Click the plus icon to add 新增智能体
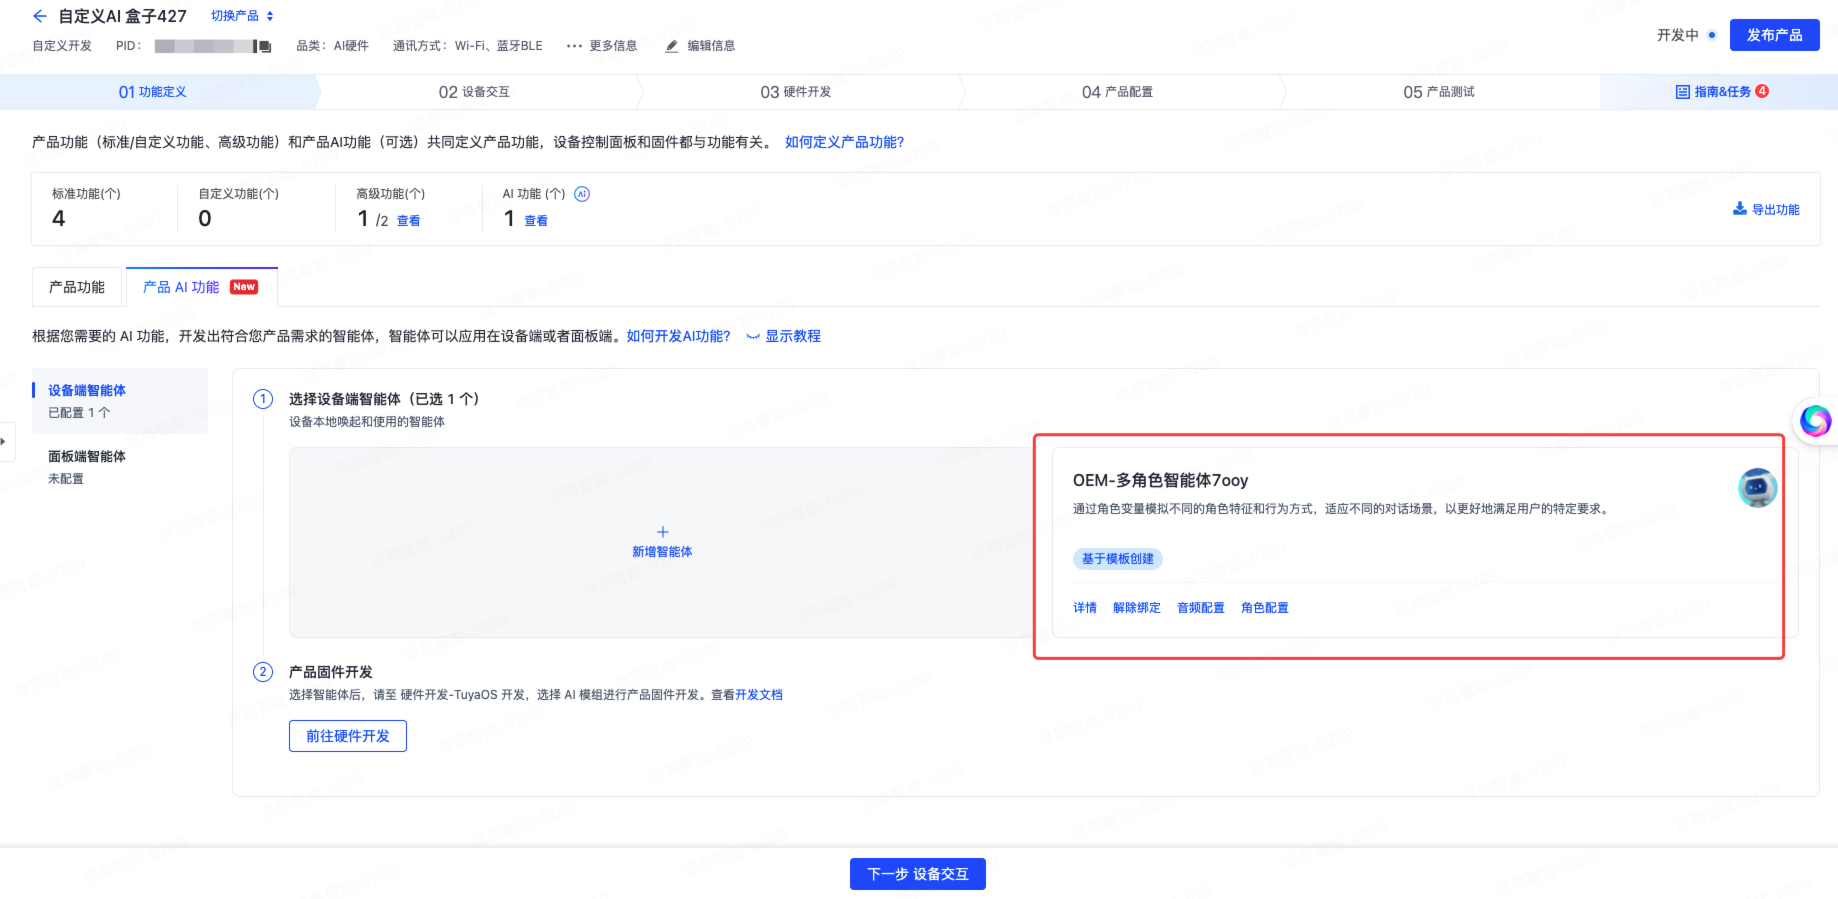The height and width of the screenshot is (899, 1838). tap(662, 532)
